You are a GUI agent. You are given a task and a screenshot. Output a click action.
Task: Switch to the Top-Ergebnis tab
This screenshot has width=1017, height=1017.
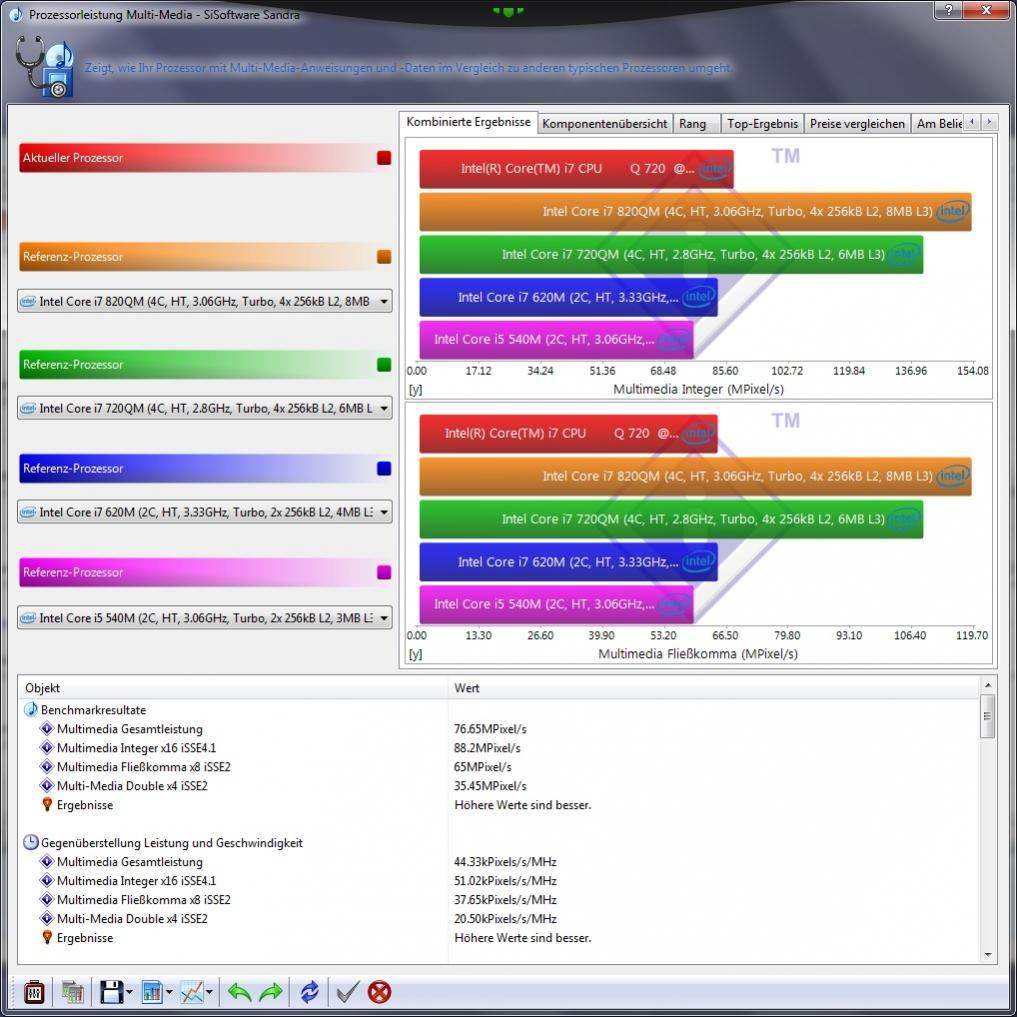click(x=762, y=123)
